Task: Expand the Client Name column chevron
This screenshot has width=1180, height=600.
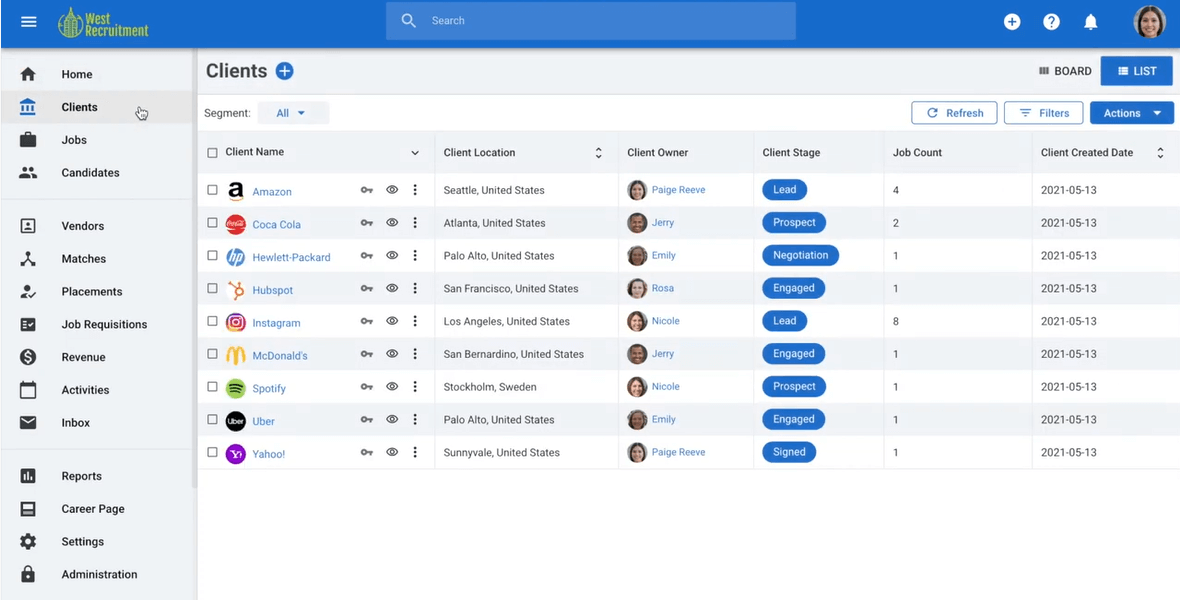Action: (415, 153)
